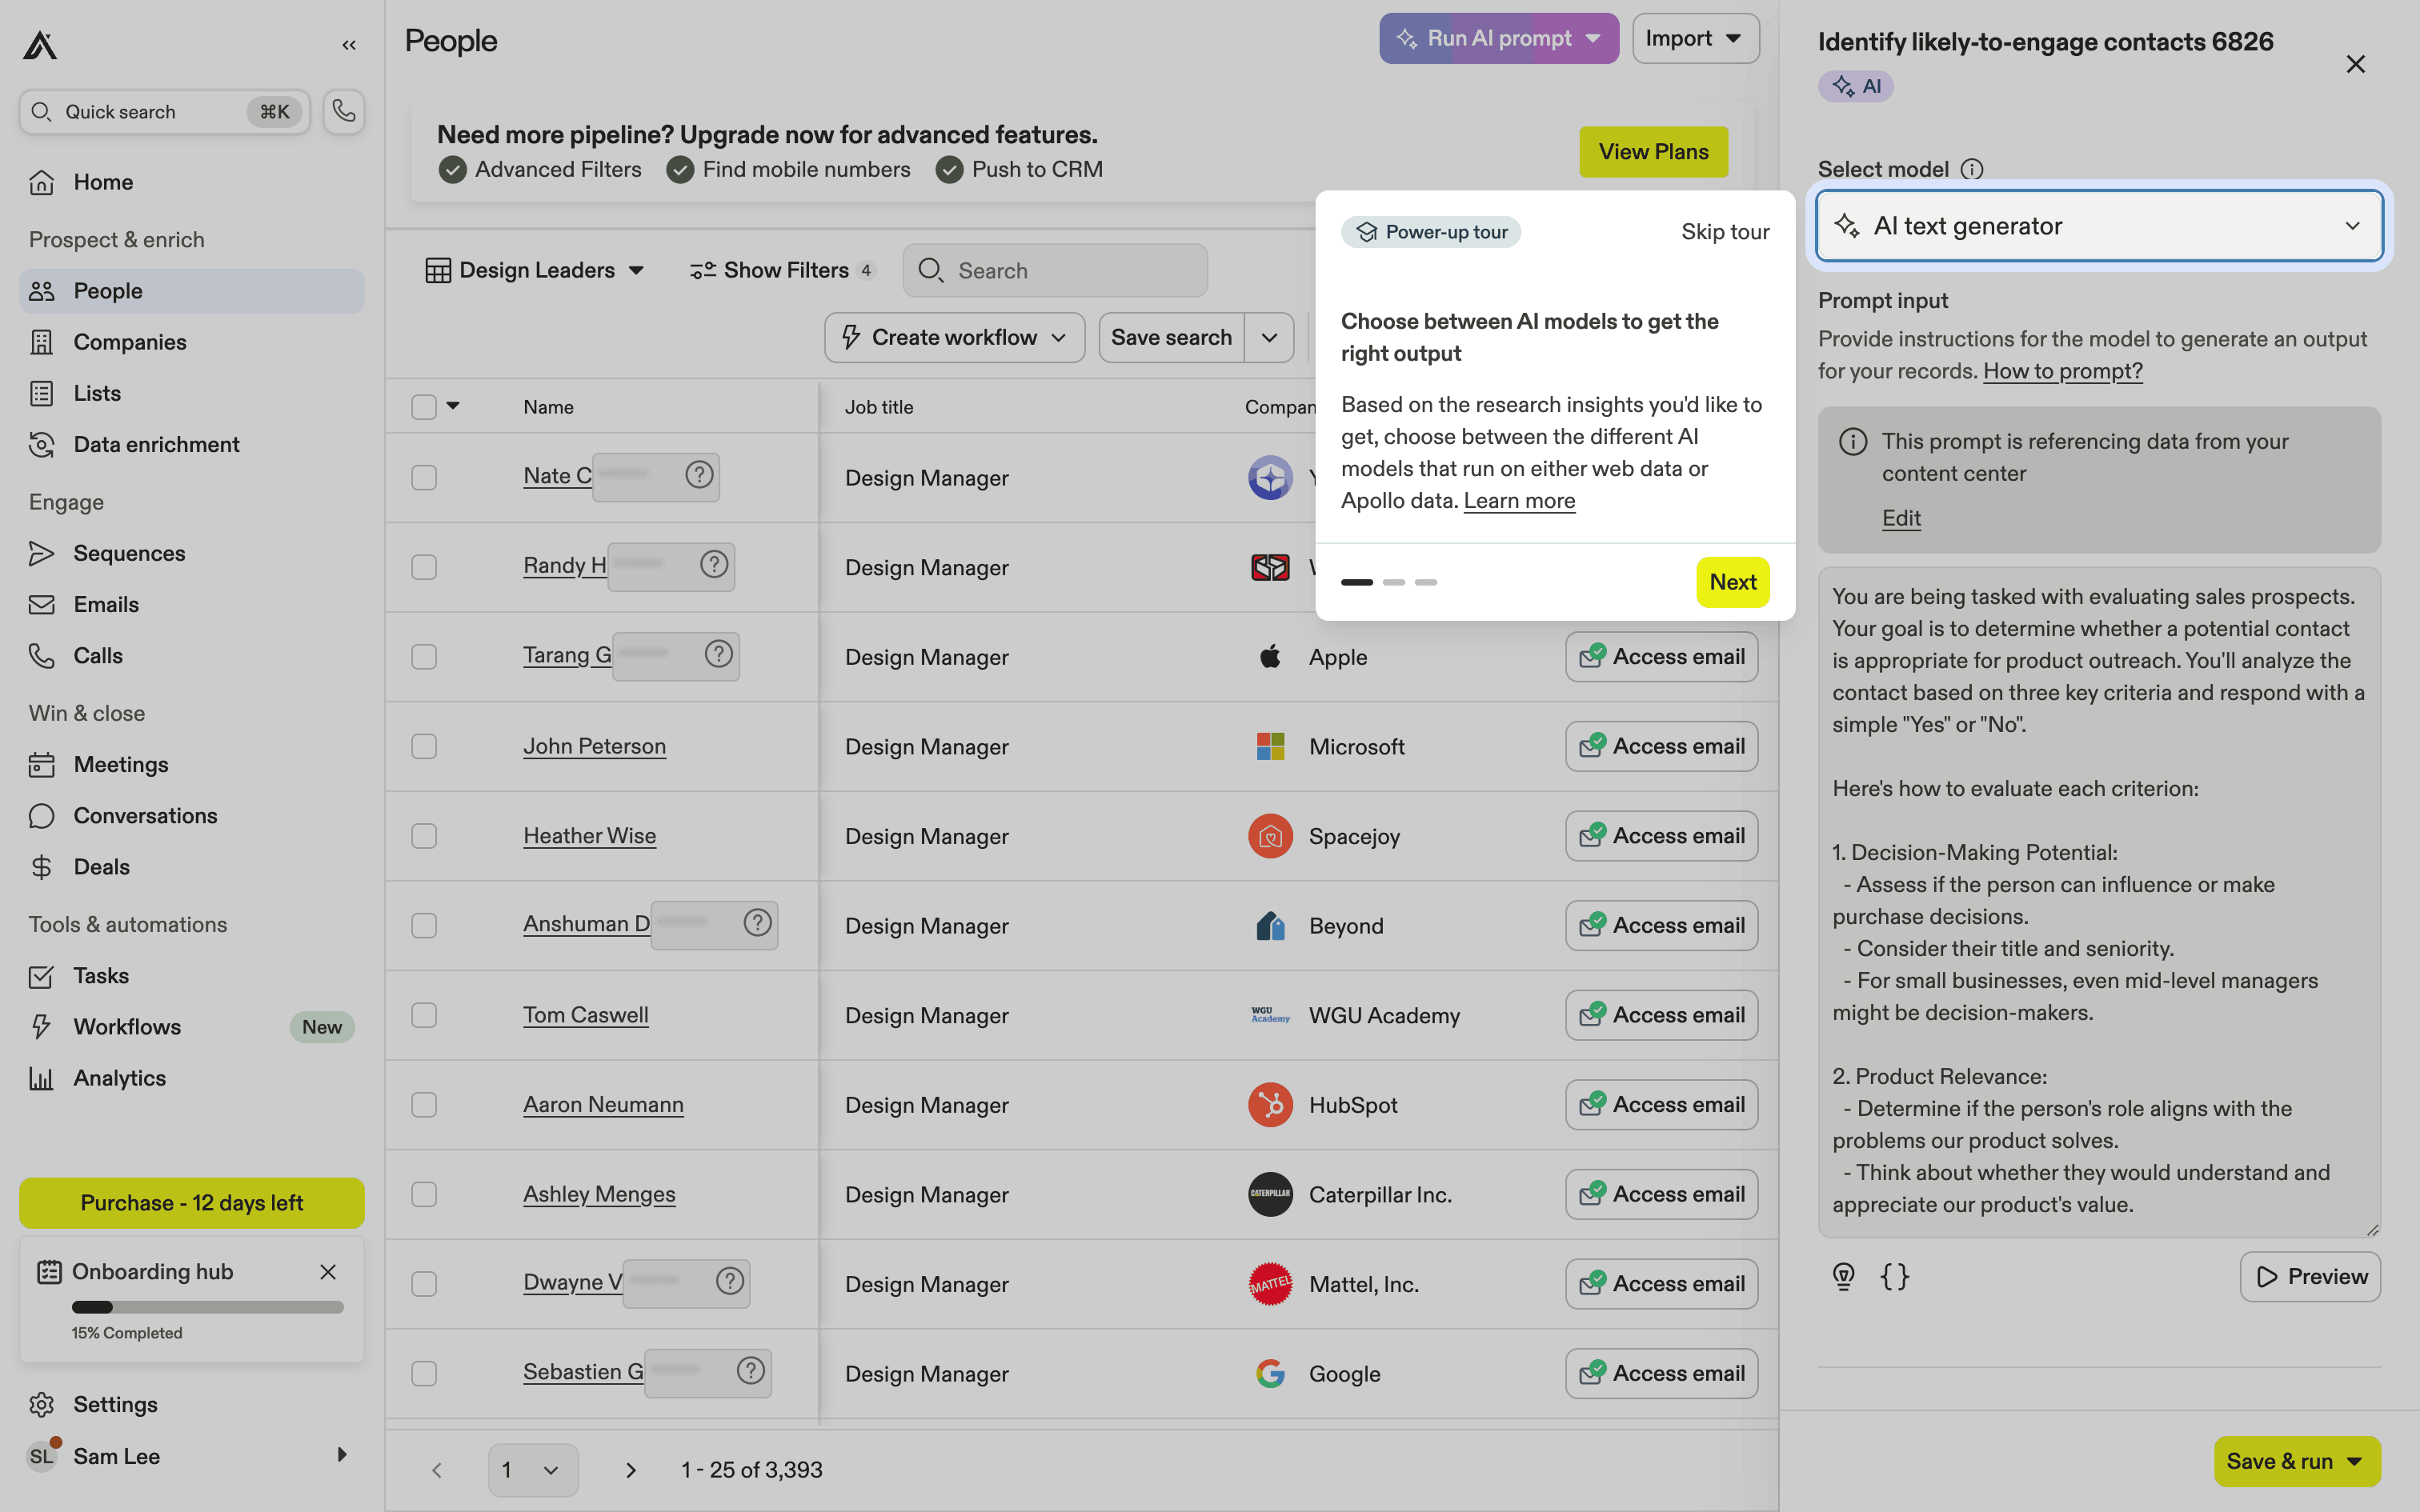This screenshot has width=2420, height=1512.
Task: Click the curly braces variables icon
Action: point(1894,1276)
